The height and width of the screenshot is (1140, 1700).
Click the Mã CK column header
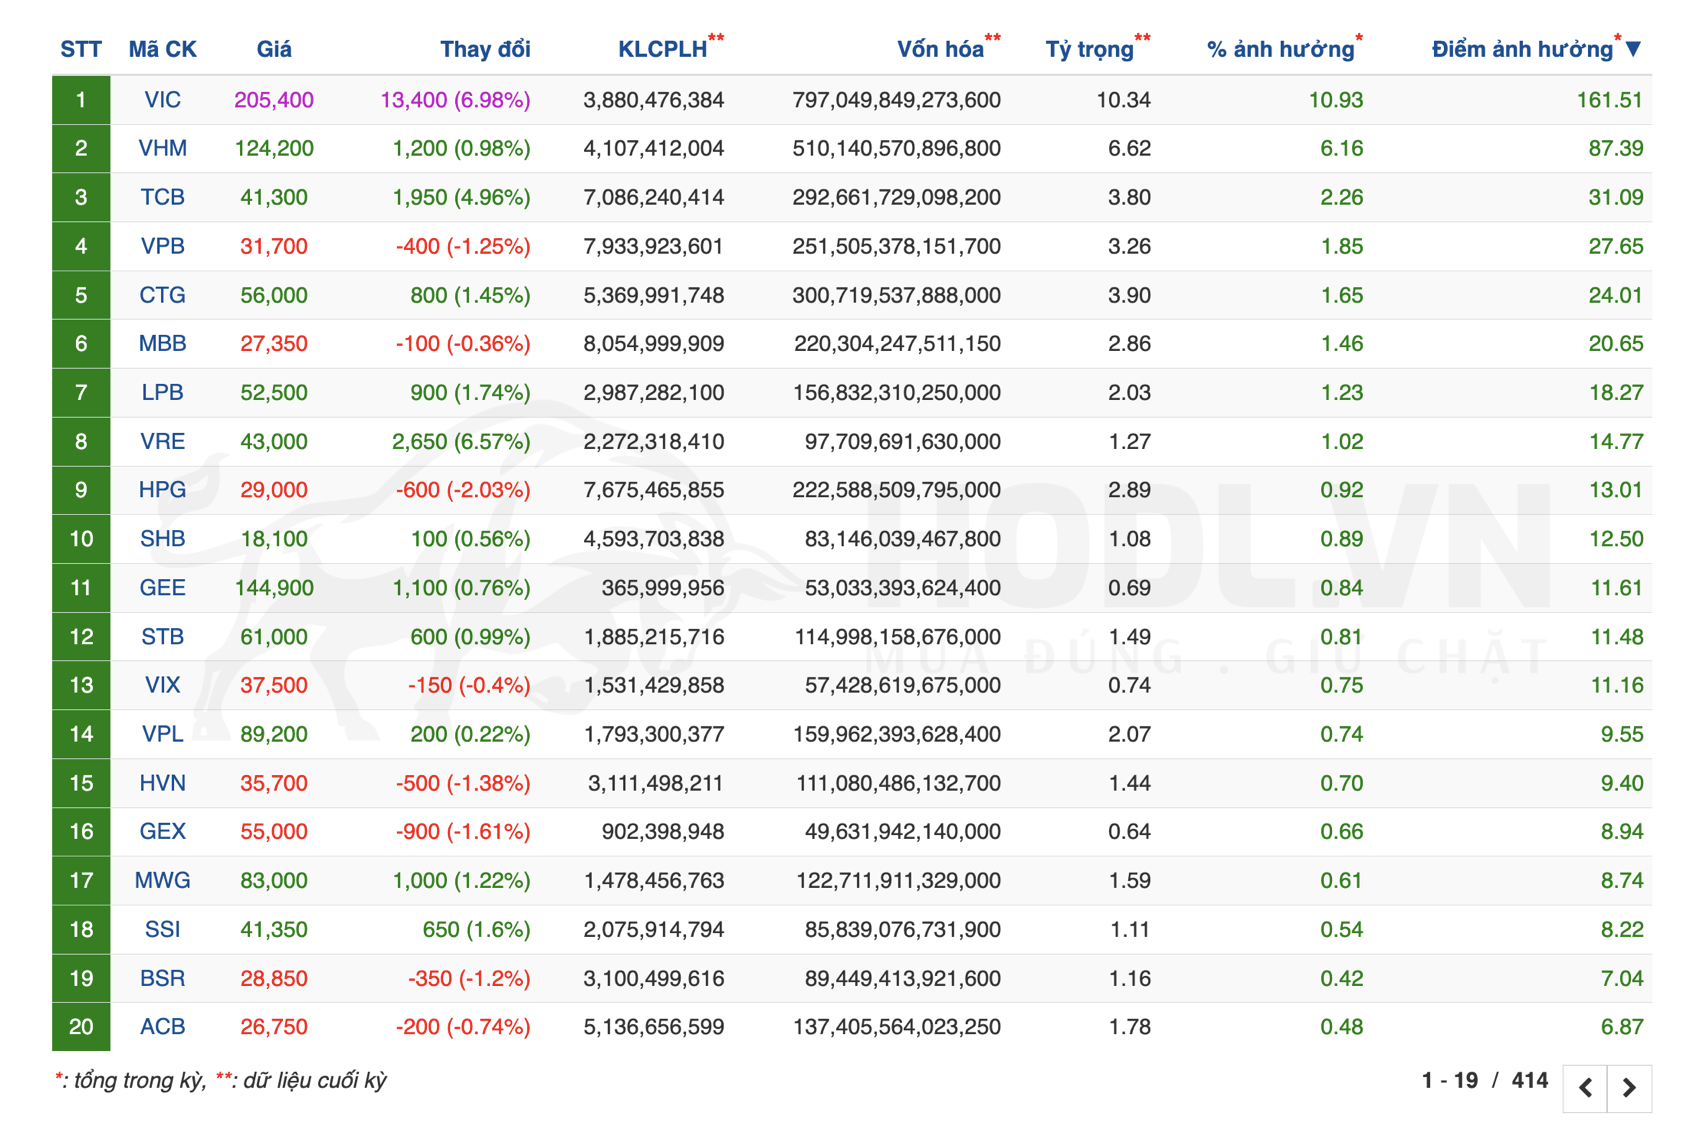click(162, 49)
